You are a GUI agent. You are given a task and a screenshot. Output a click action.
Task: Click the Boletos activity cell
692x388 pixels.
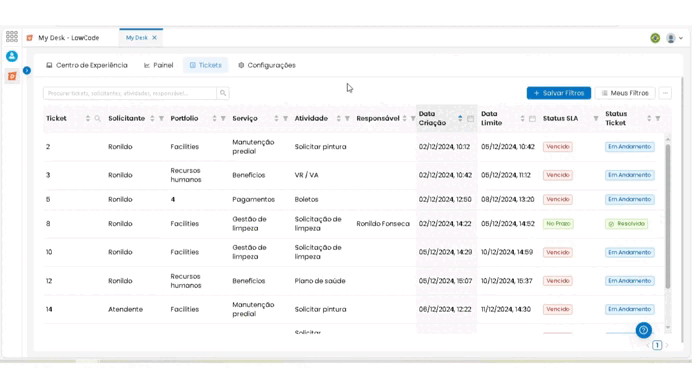point(306,200)
